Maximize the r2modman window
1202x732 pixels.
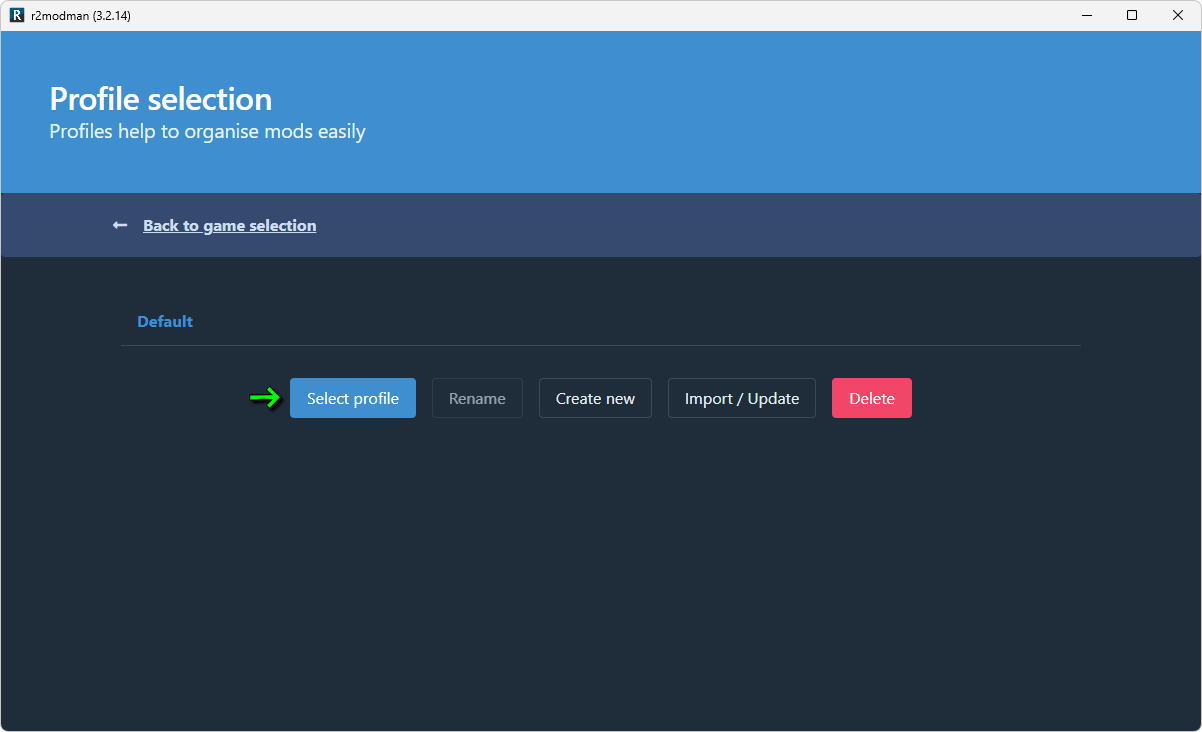click(x=1132, y=15)
